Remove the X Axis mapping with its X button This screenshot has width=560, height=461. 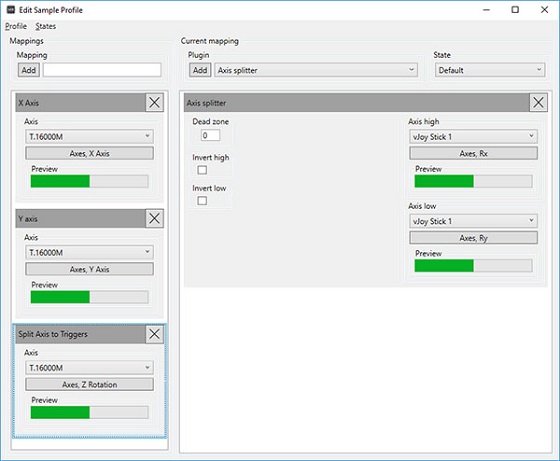click(x=154, y=103)
